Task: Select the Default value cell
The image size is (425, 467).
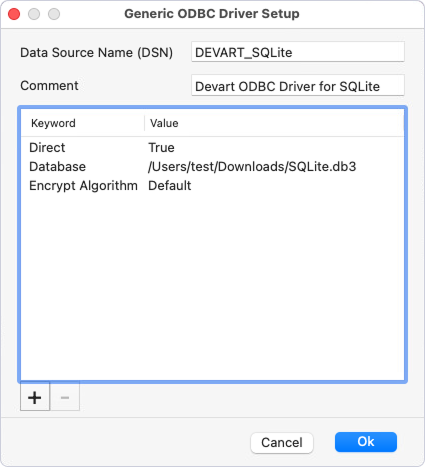Action: (x=170, y=185)
